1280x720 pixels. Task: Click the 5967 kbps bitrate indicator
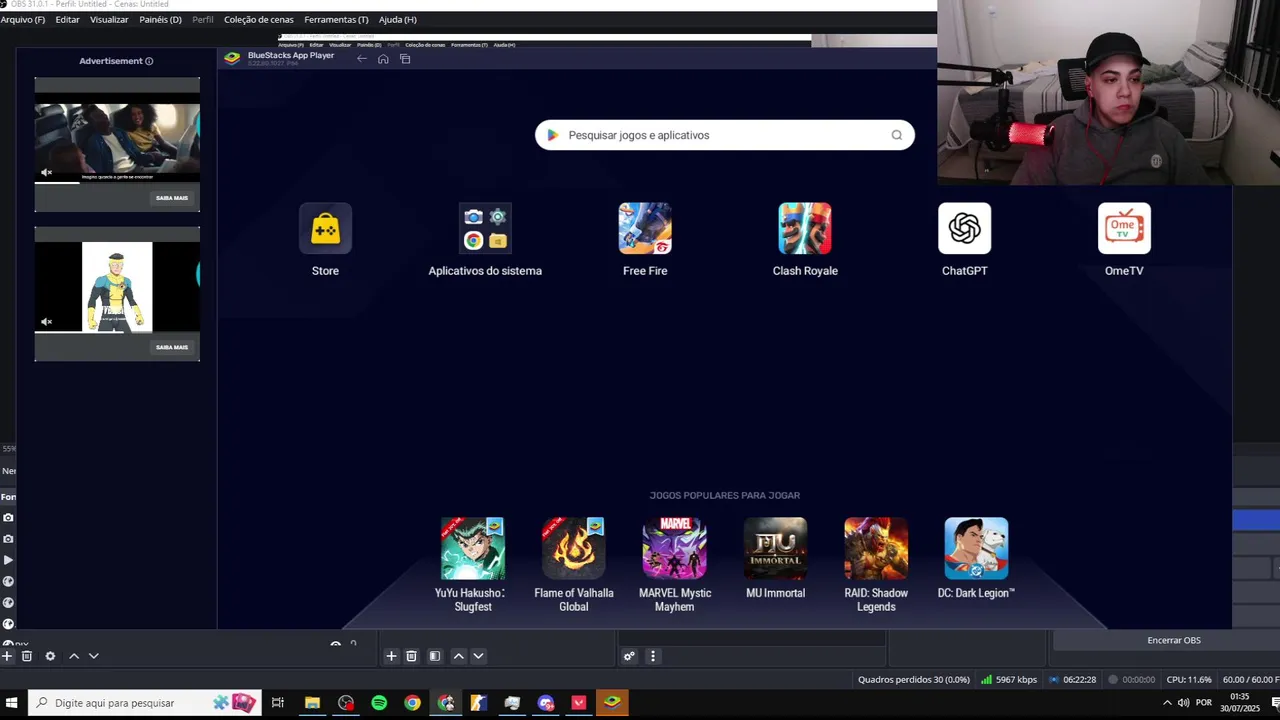[x=1009, y=680]
